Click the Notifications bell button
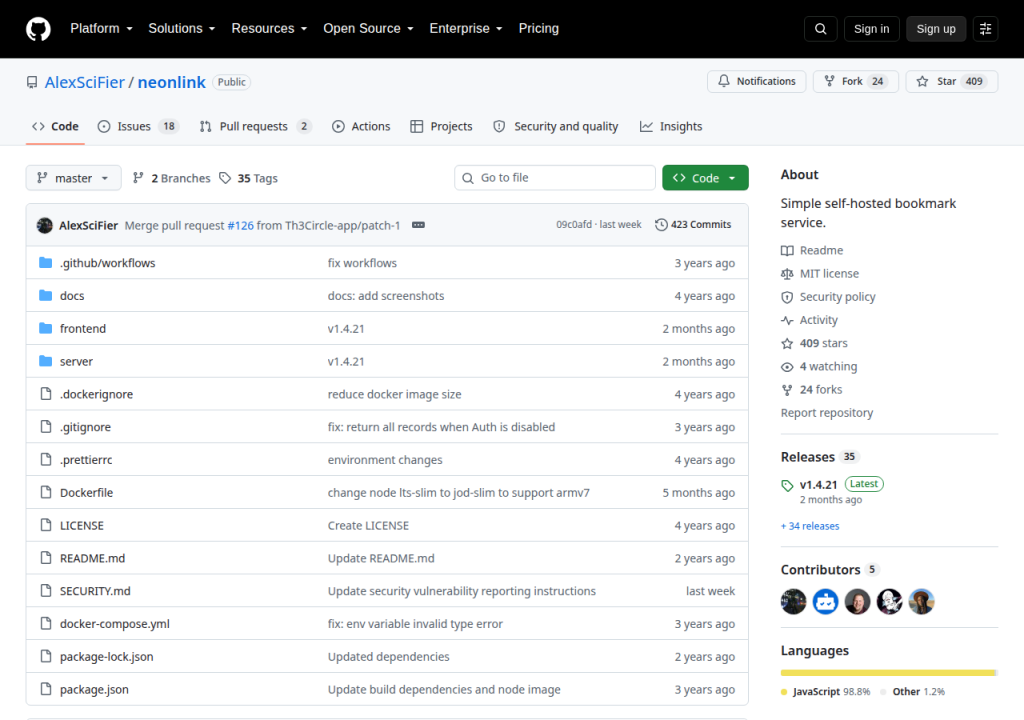This screenshot has height=720, width=1024. point(756,81)
